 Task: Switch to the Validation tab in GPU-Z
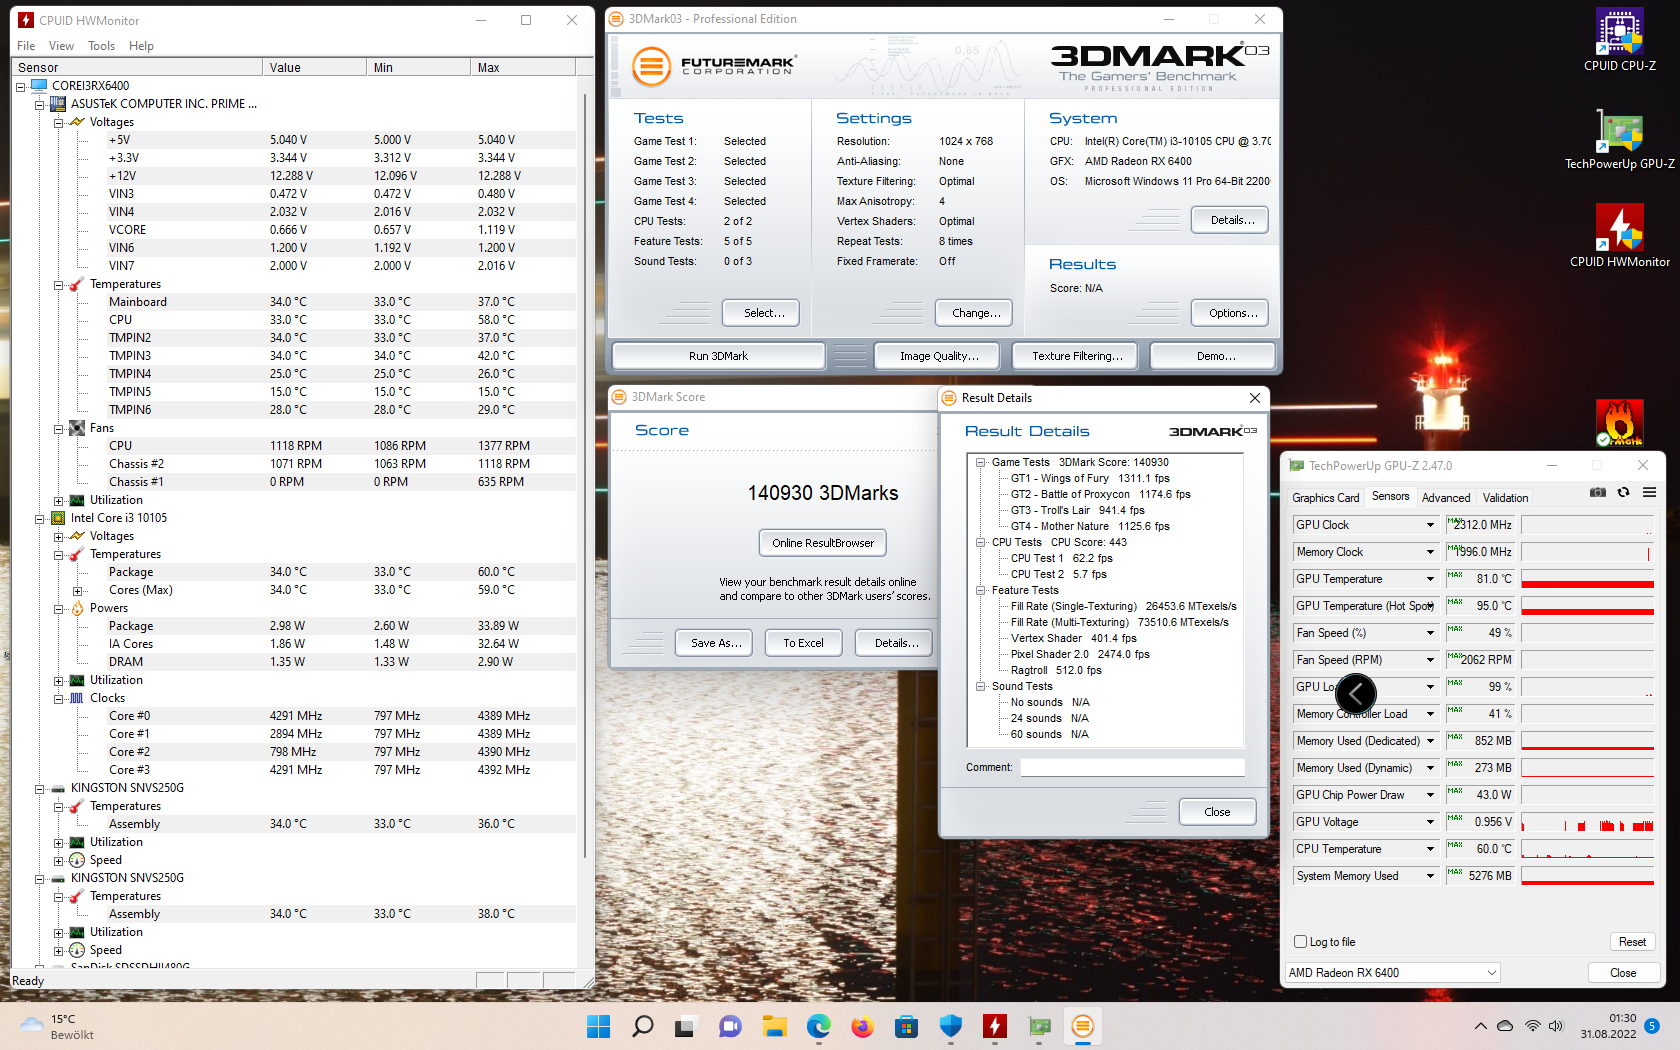click(x=1505, y=498)
